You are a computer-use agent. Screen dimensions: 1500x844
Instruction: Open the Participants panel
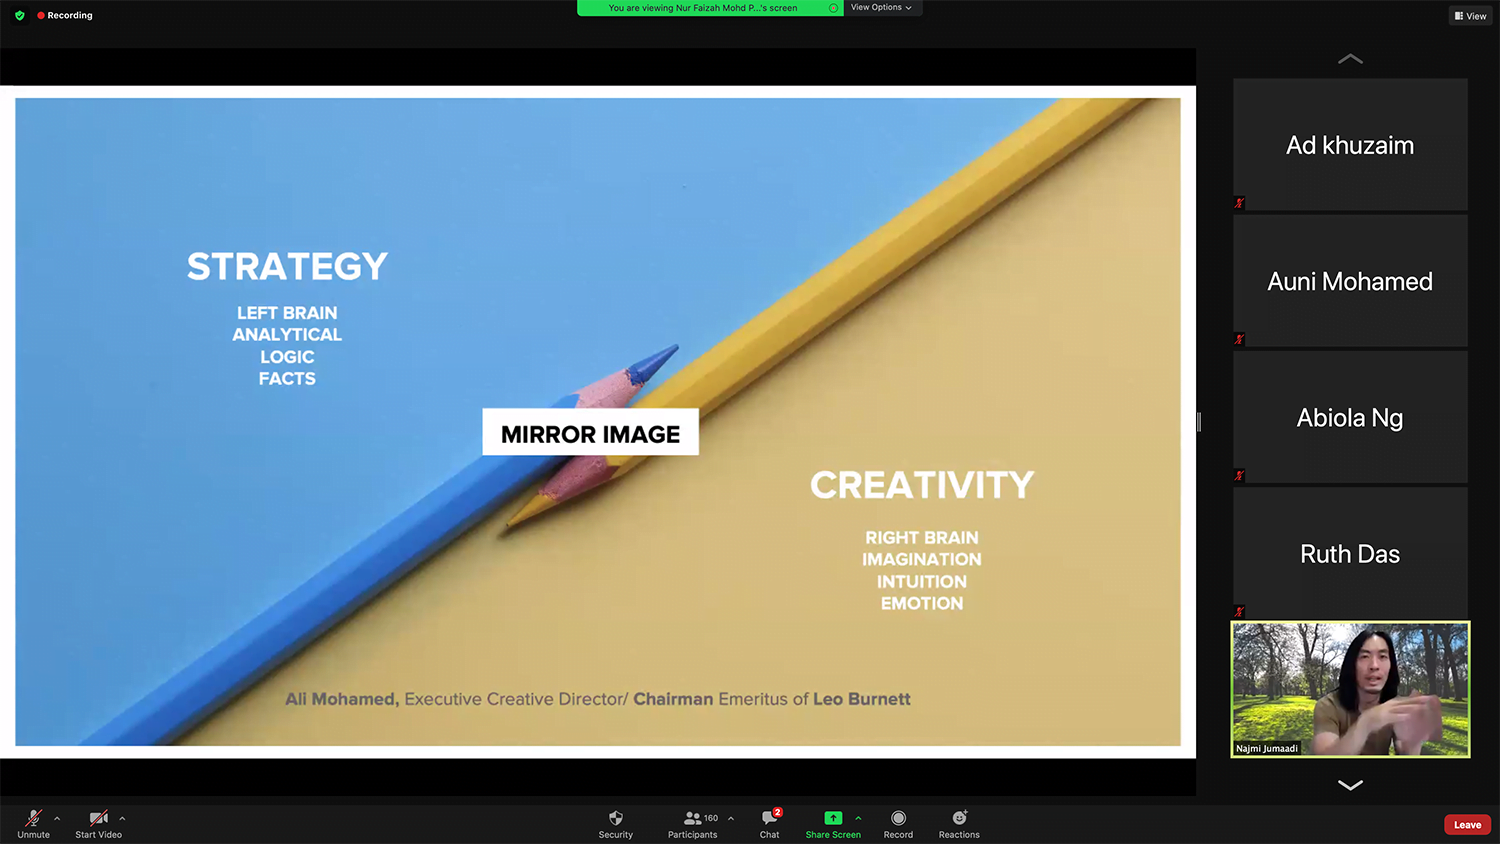pyautogui.click(x=692, y=818)
